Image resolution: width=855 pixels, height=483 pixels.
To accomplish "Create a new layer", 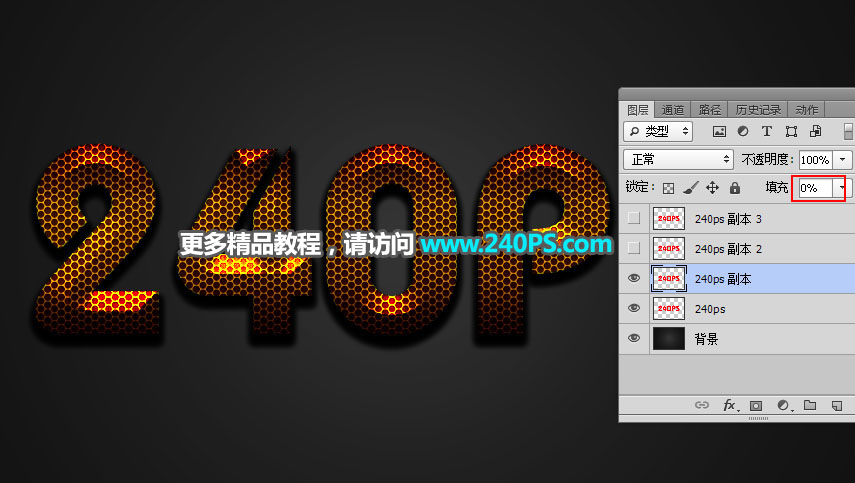I will point(837,406).
